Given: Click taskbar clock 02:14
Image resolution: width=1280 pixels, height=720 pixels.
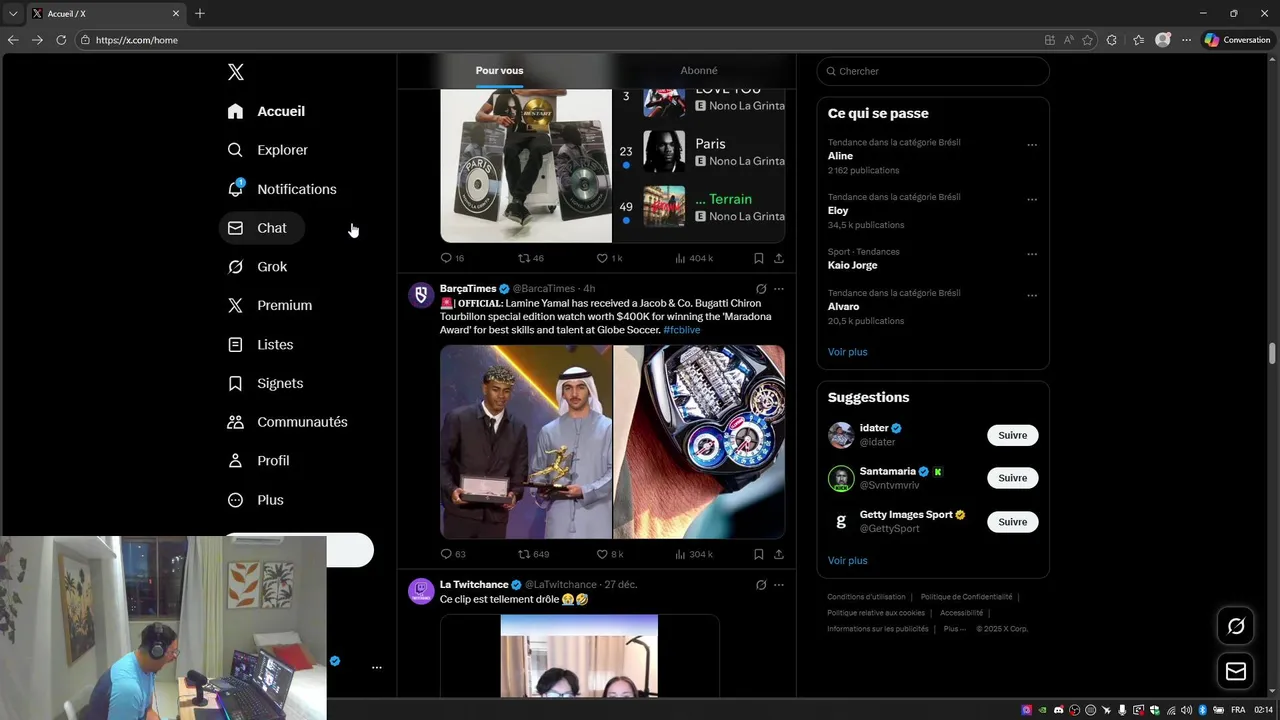Looking at the screenshot, I should coord(1264,710).
